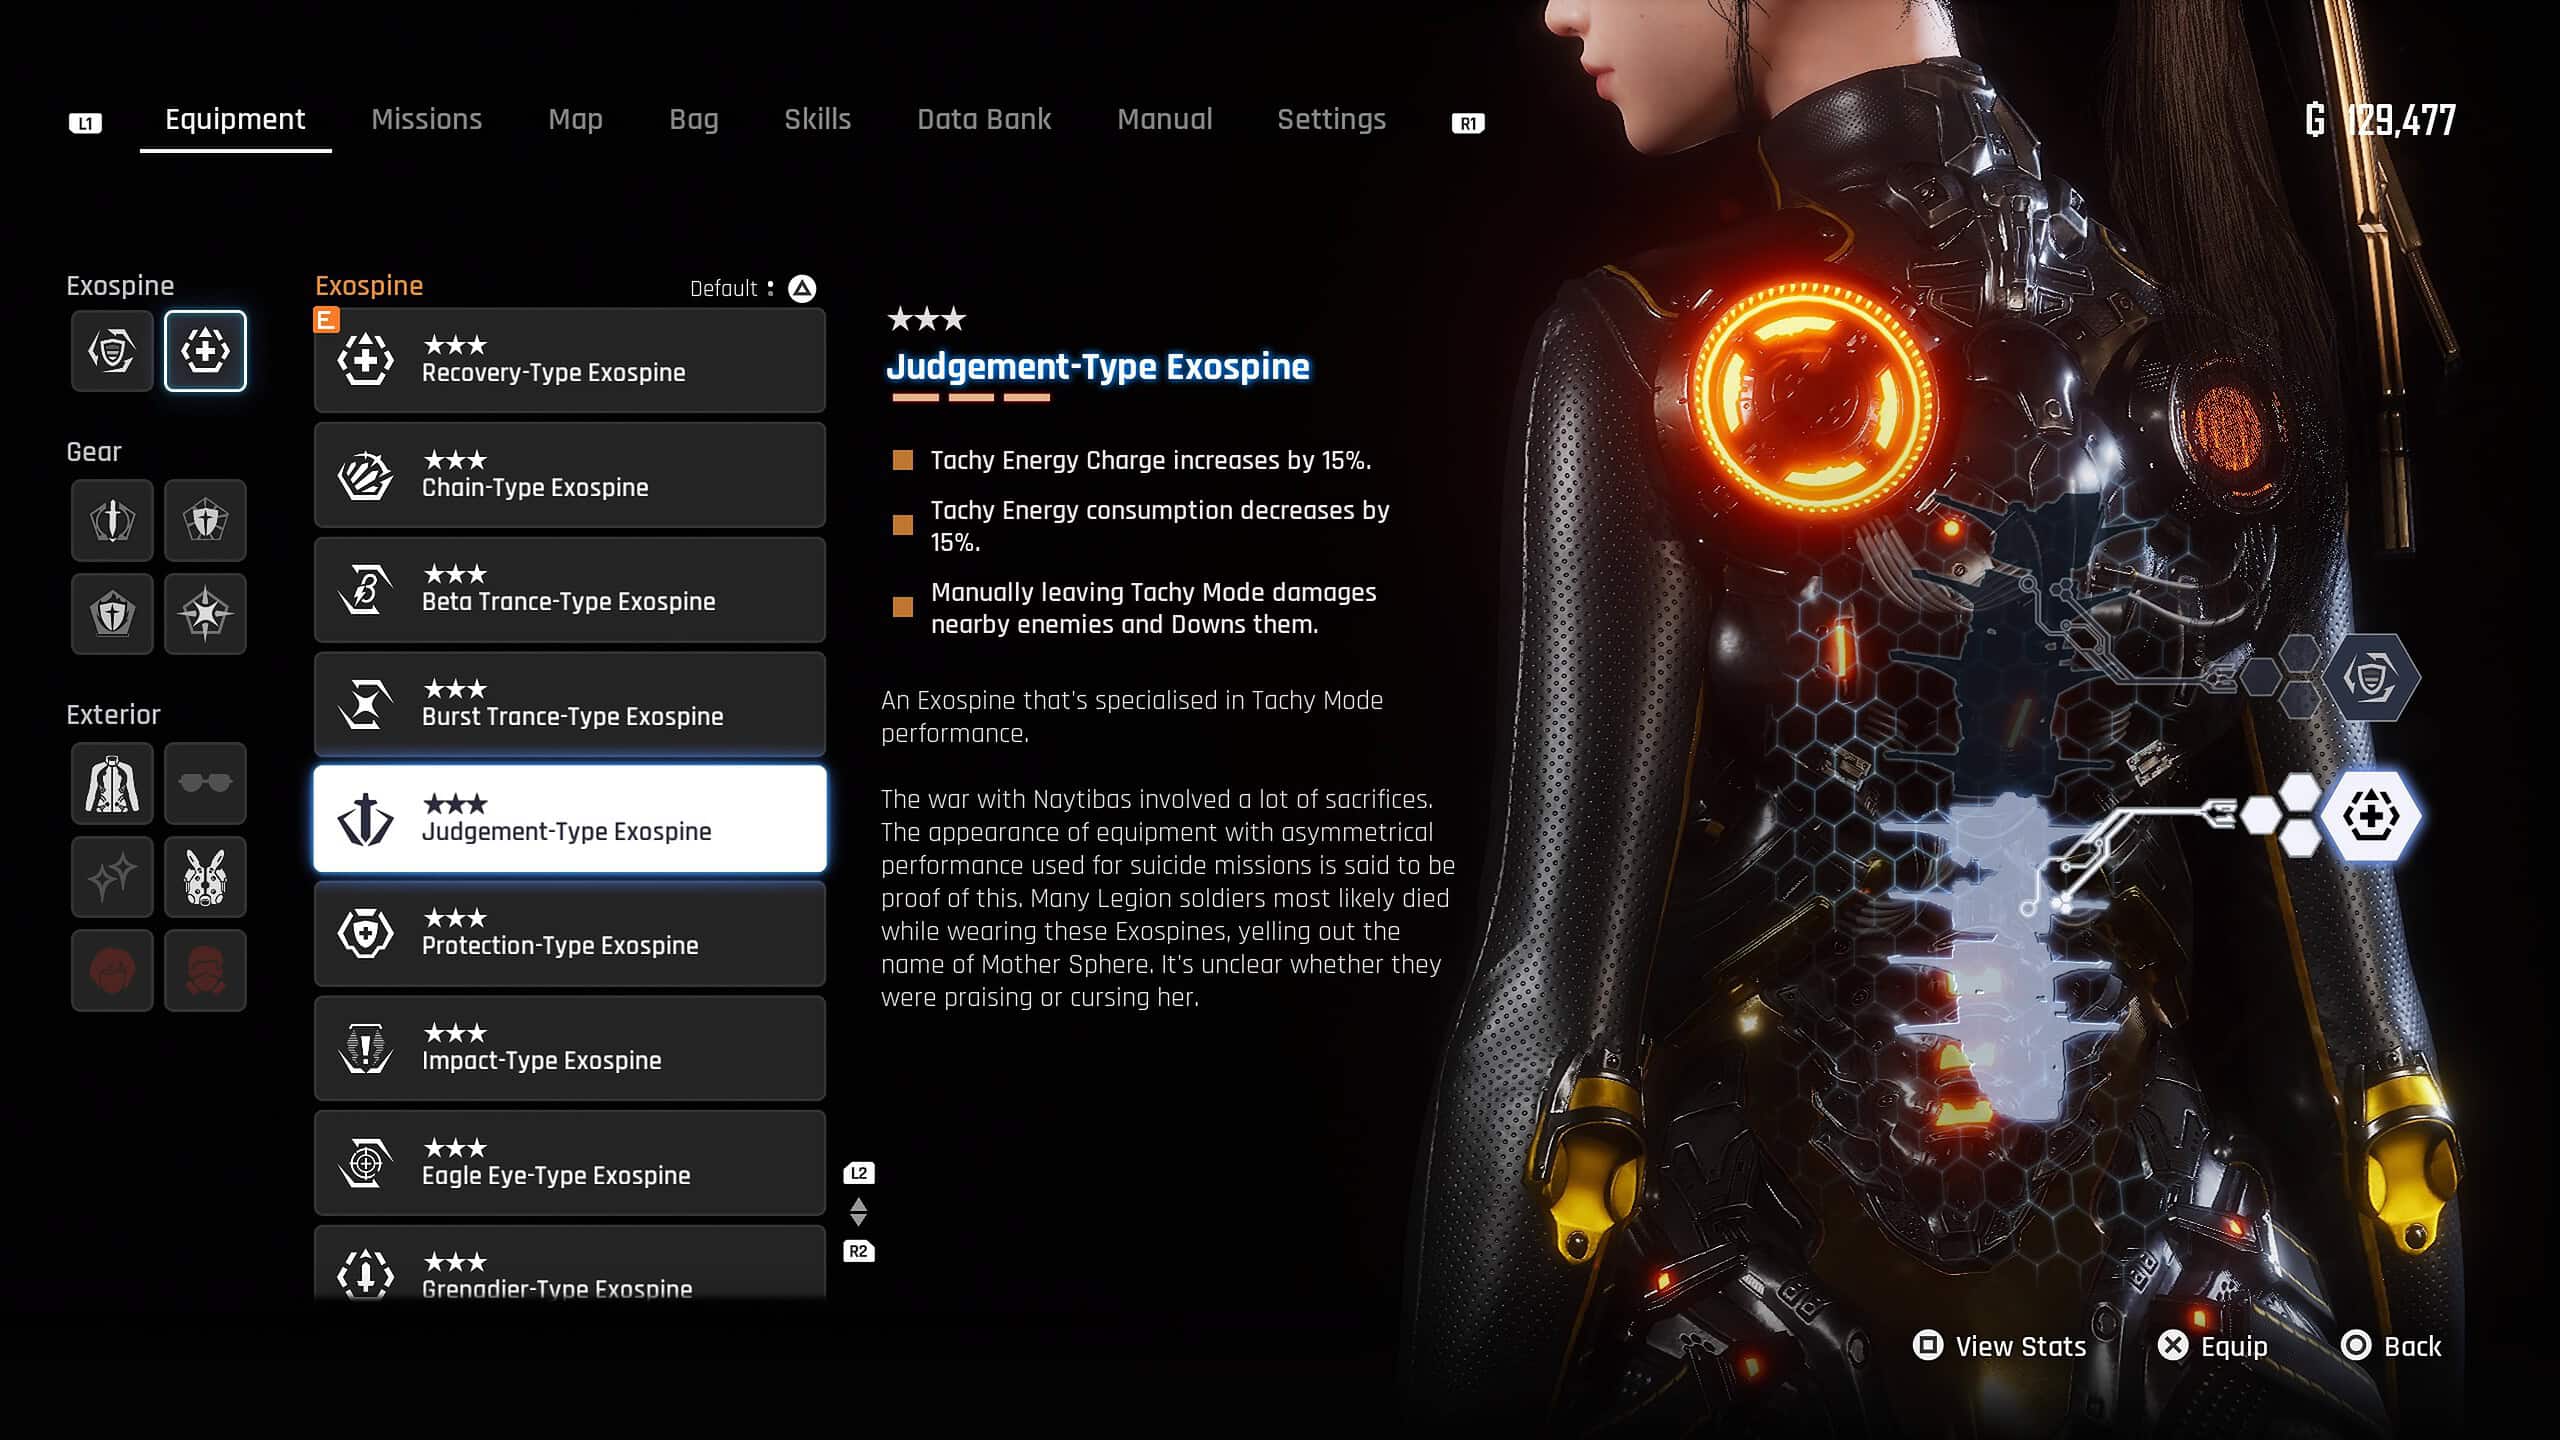Image resolution: width=2560 pixels, height=1440 pixels.
Task: Click the L2 page-up list indicator
Action: click(x=859, y=1173)
